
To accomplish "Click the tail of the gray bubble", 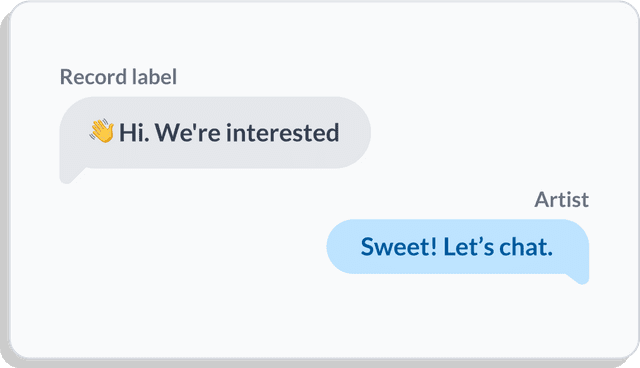I will (x=70, y=175).
